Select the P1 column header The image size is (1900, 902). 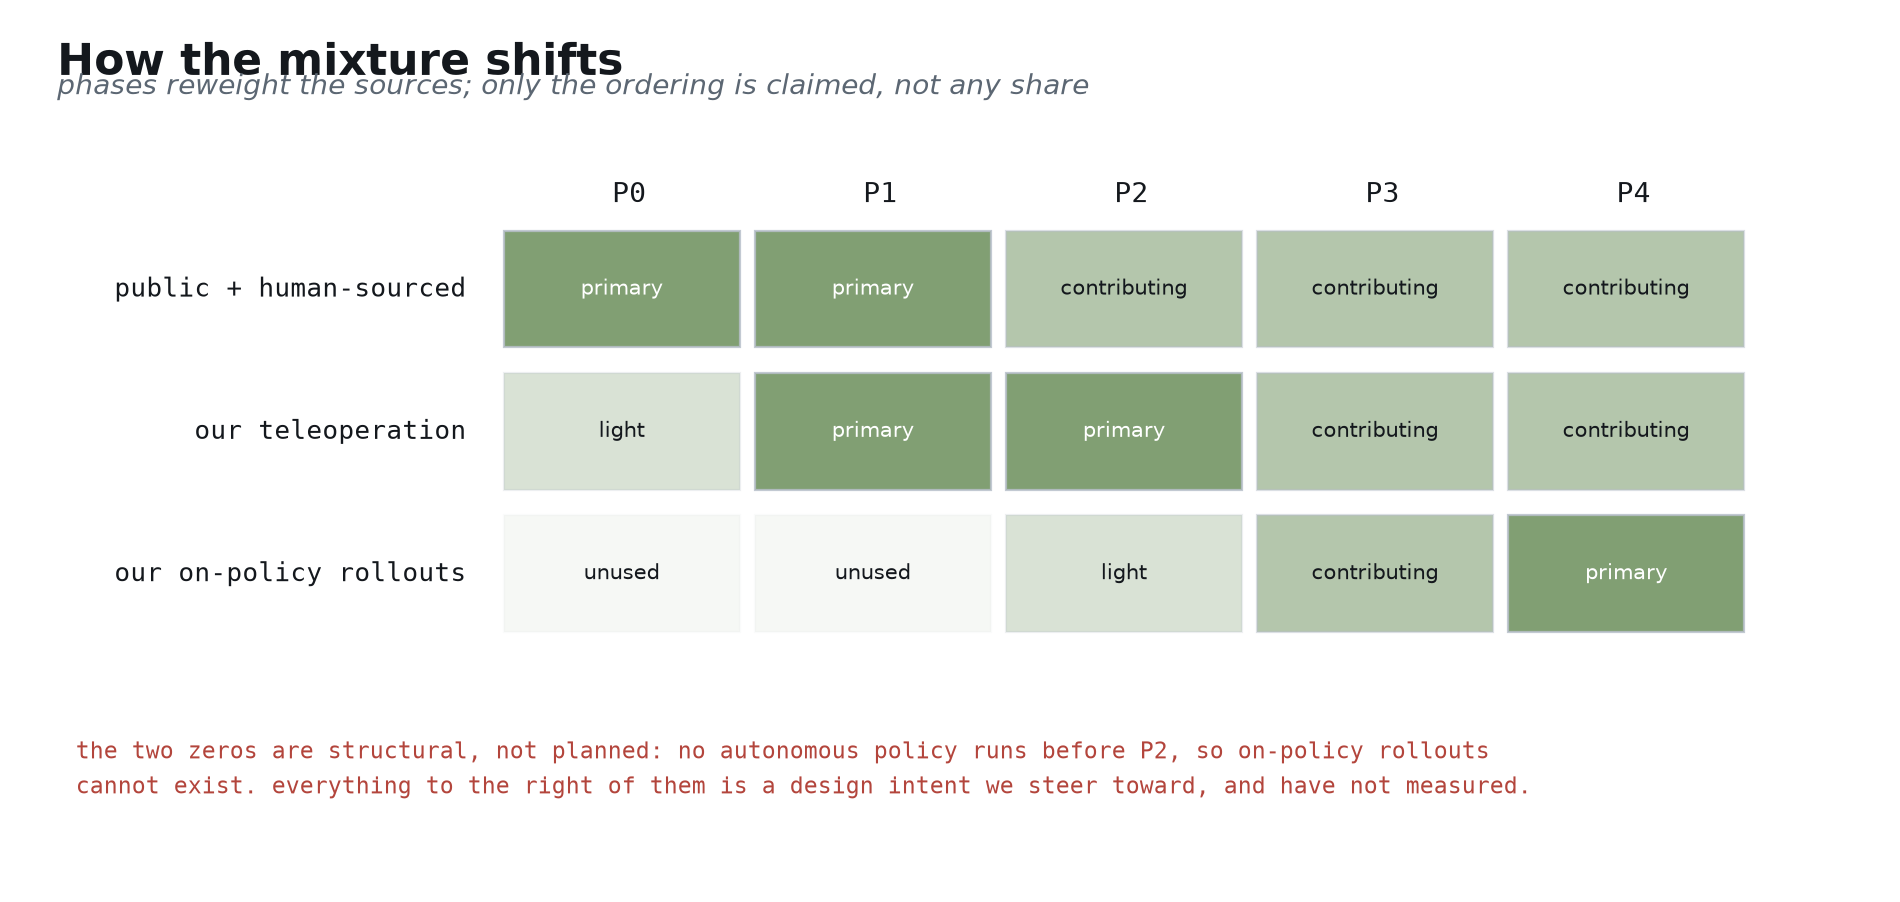880,193
